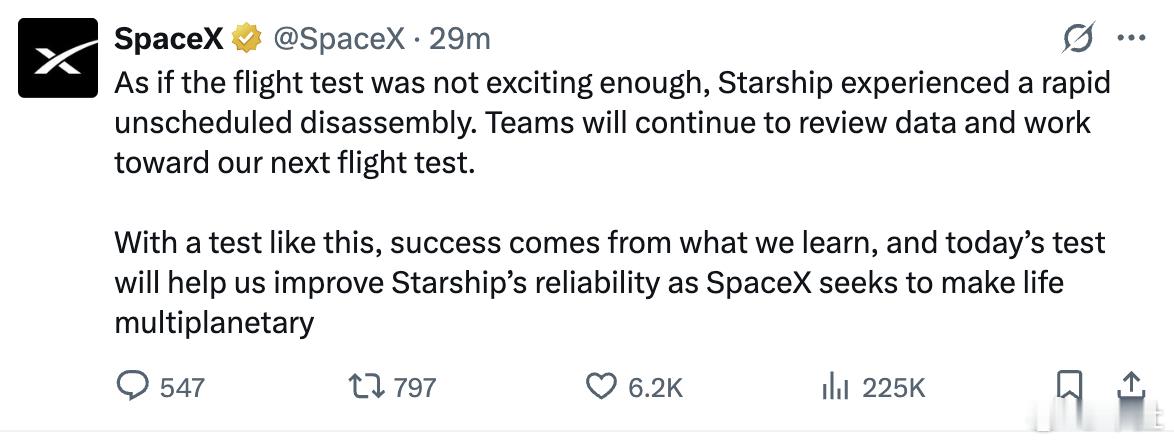Click the 225K views count
The image size is (1174, 444).
point(894,387)
